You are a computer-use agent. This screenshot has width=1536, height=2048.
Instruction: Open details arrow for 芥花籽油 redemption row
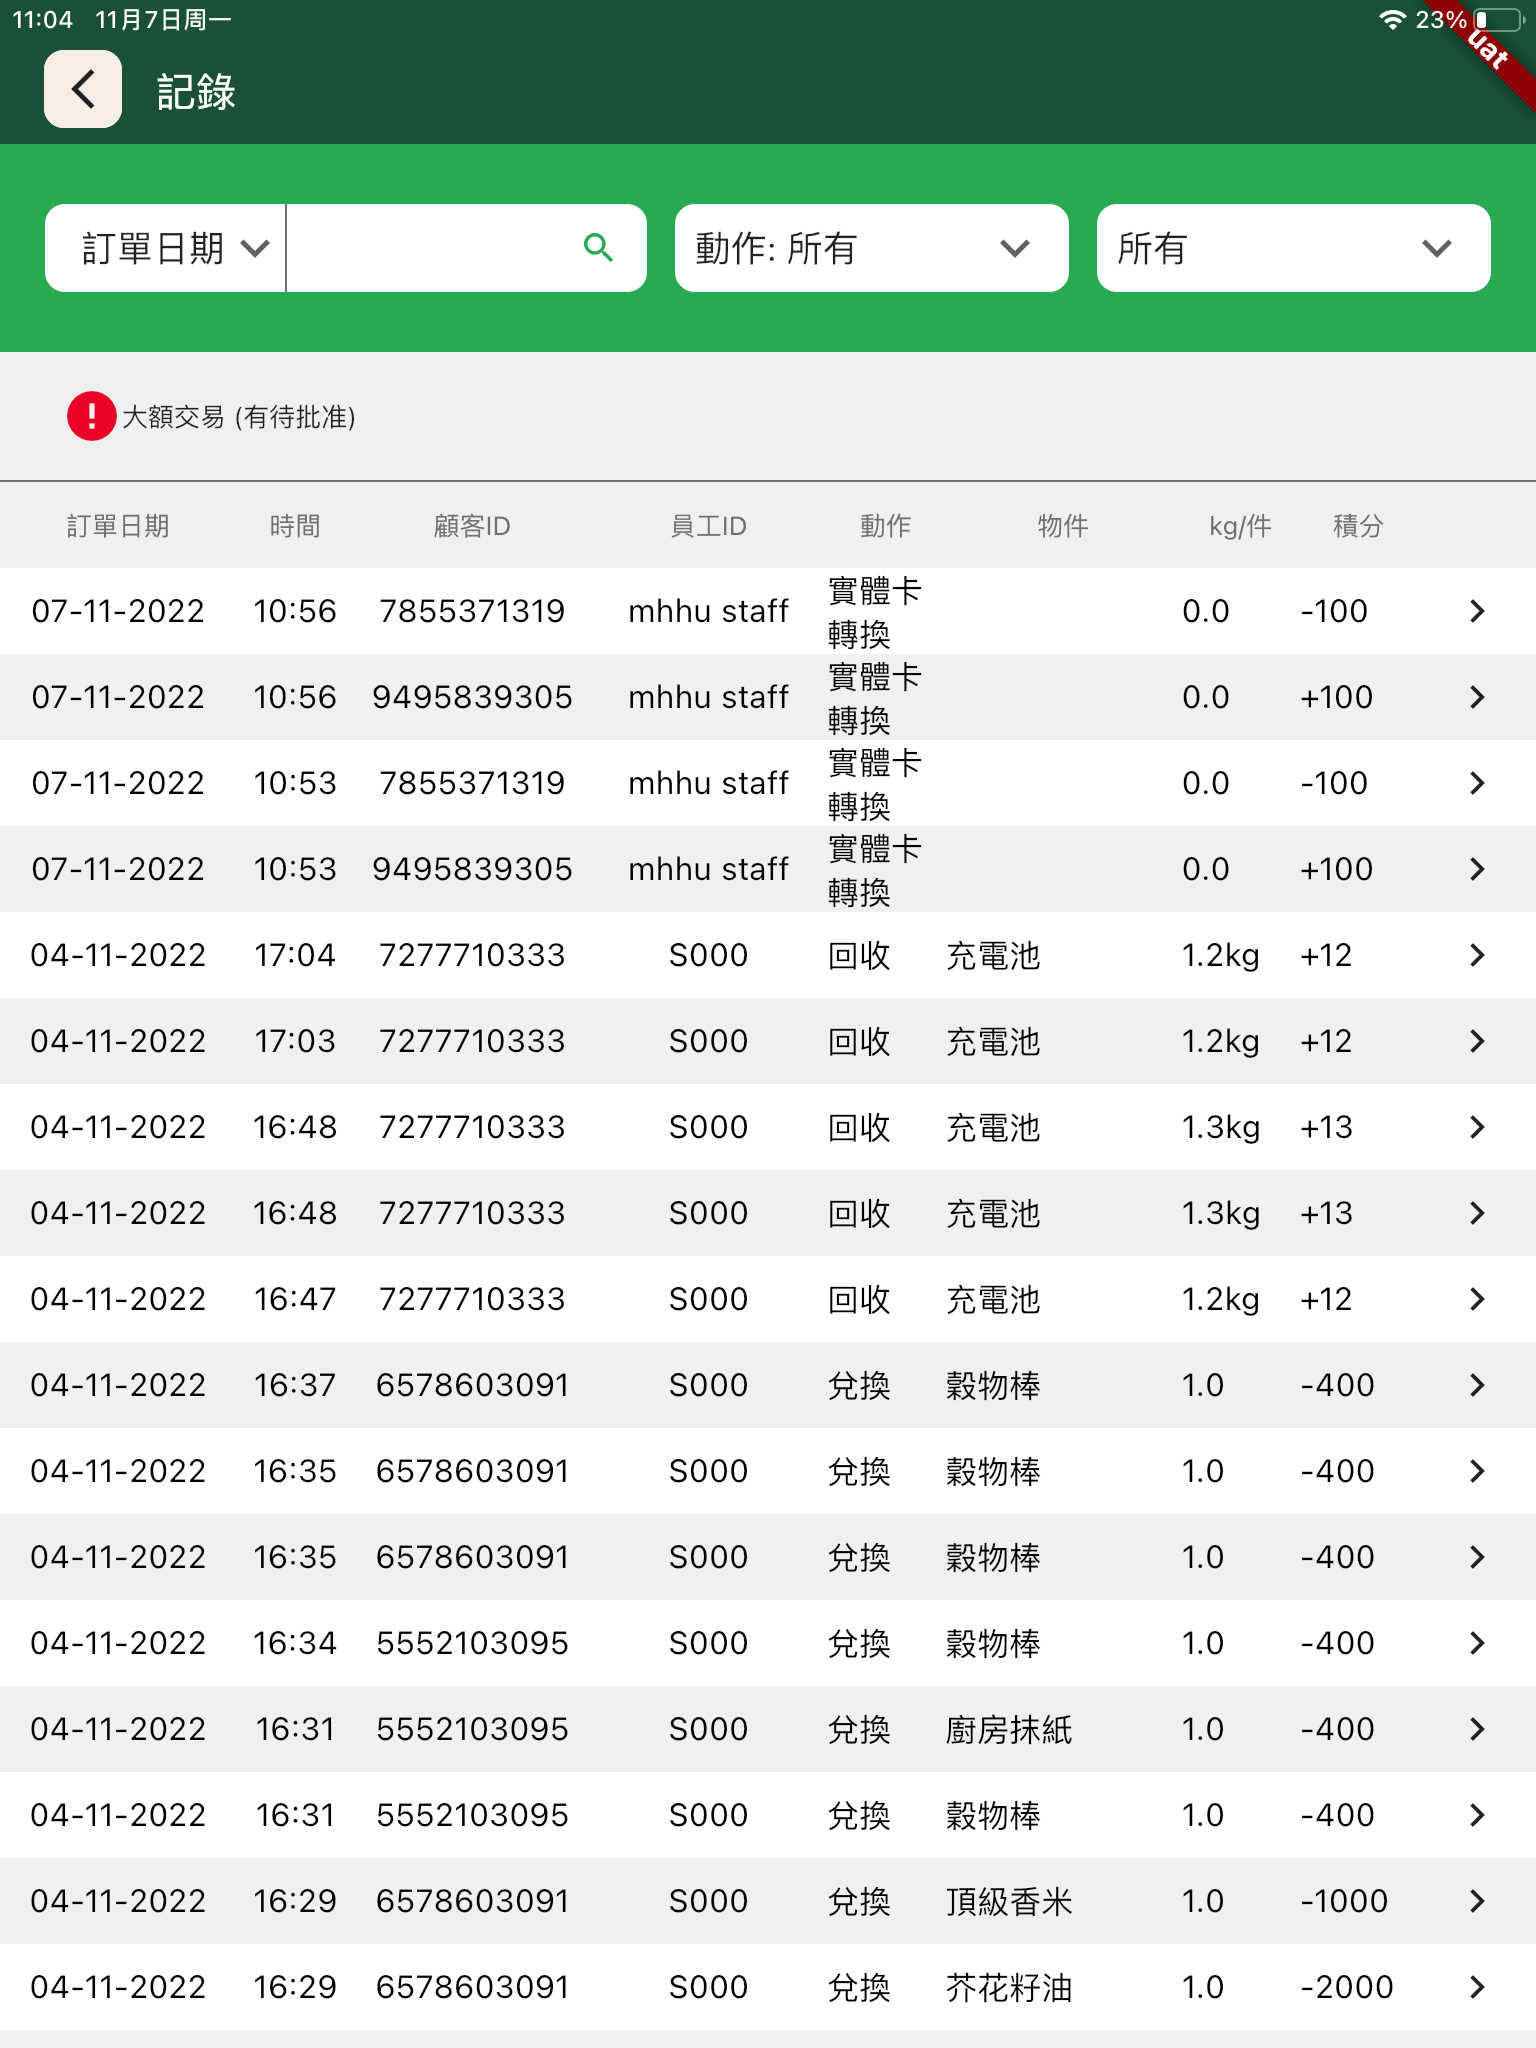coord(1477,1987)
